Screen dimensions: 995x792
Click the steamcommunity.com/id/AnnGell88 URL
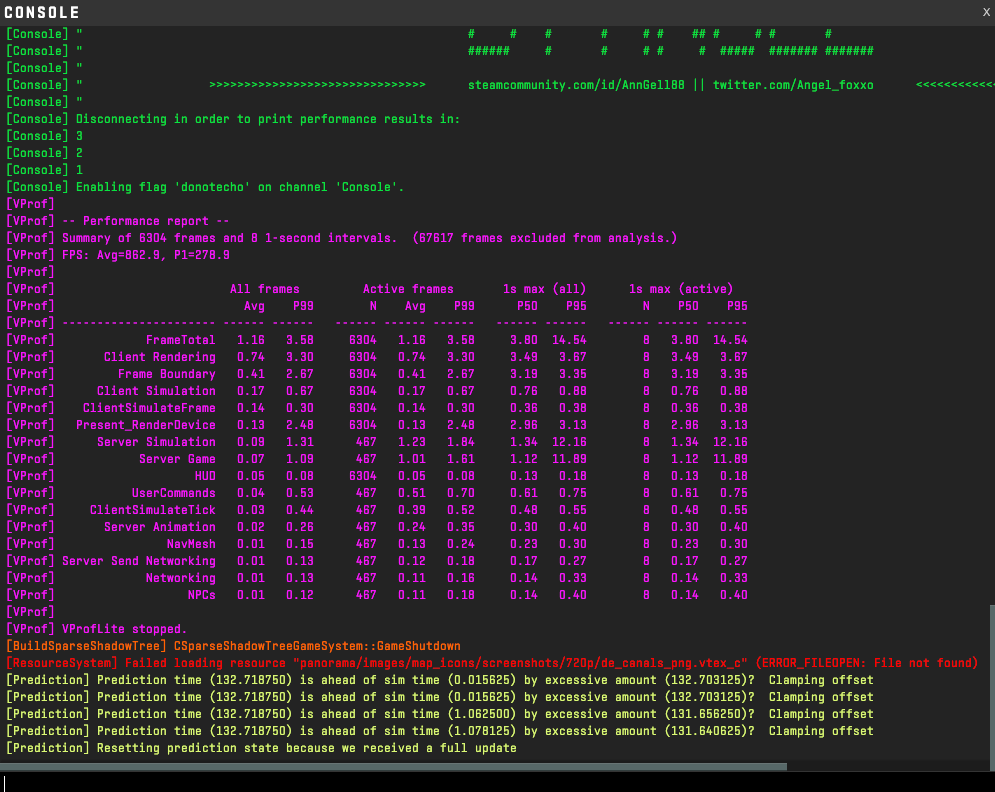[576, 85]
